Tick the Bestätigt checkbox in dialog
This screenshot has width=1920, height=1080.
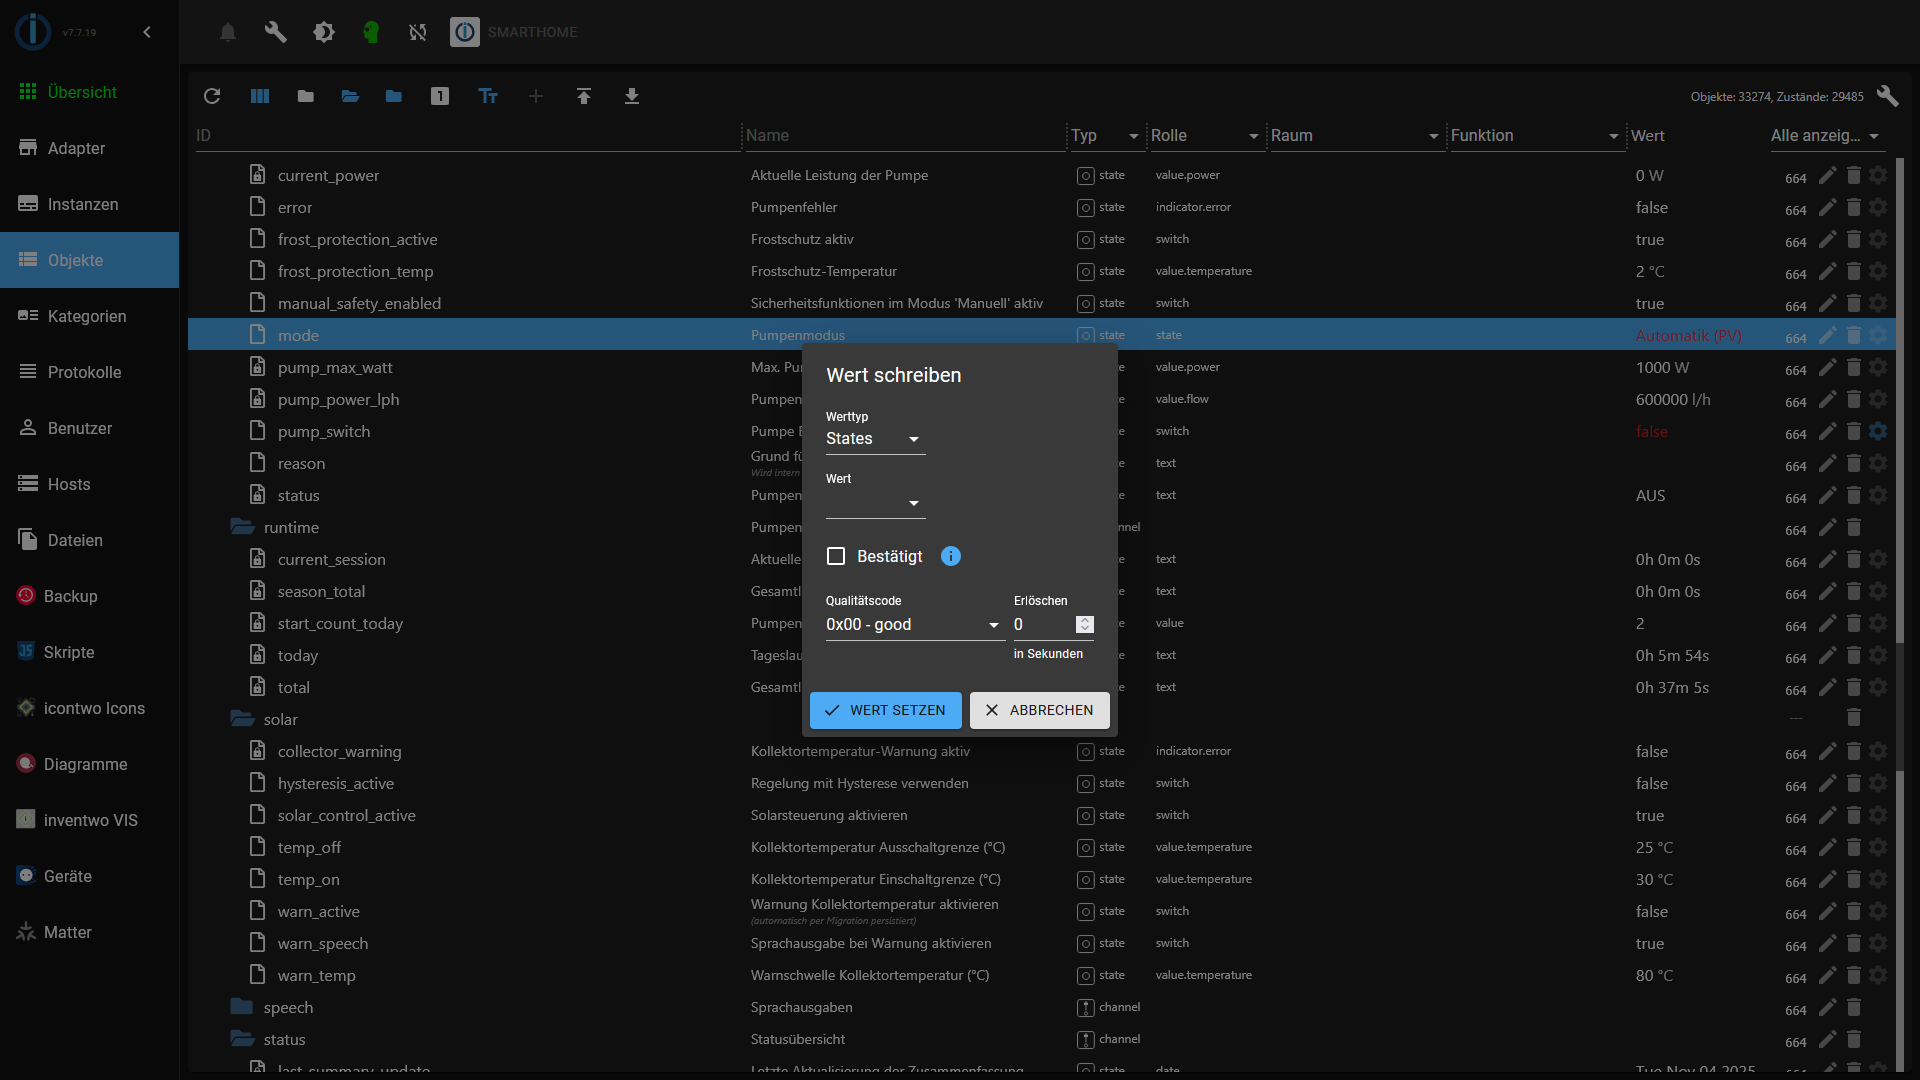click(836, 556)
